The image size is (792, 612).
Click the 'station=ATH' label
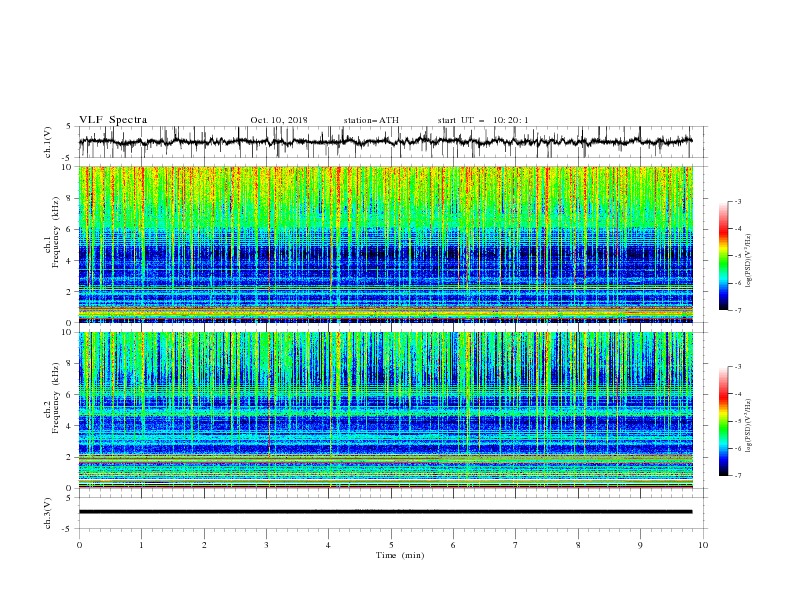pos(371,120)
